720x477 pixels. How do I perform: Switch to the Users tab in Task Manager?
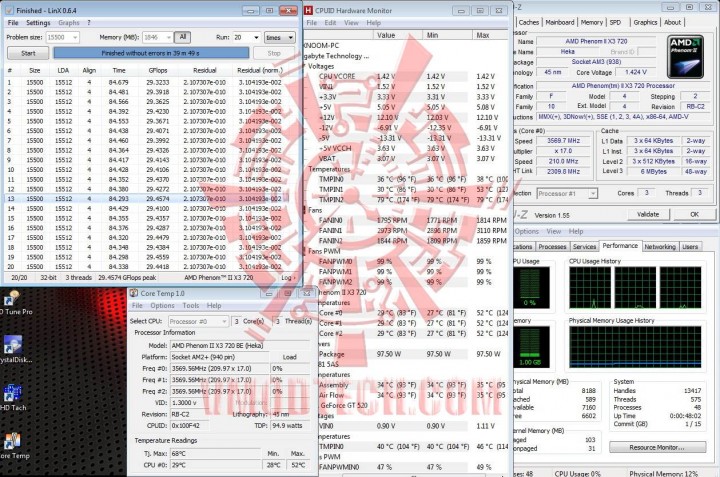pos(690,247)
